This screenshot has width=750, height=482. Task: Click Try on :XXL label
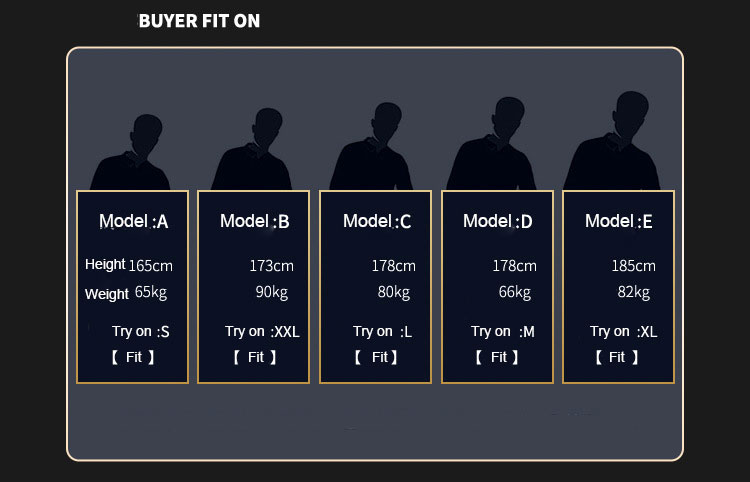point(262,331)
